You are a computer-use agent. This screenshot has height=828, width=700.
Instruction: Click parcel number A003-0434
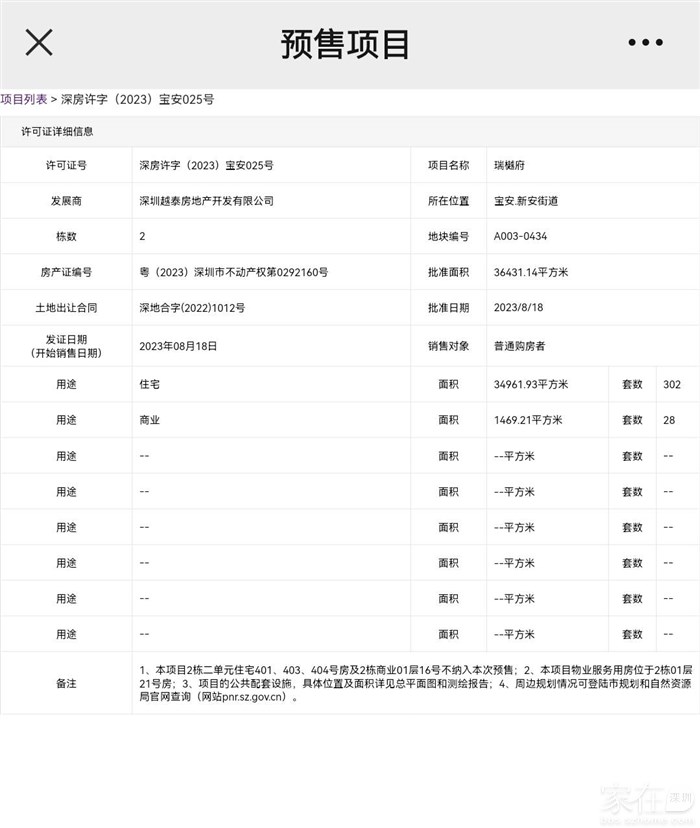(520, 237)
